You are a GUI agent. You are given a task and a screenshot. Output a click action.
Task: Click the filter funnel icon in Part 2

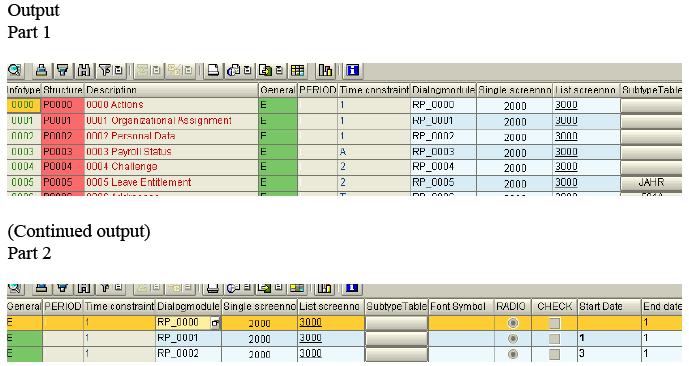(x=105, y=288)
